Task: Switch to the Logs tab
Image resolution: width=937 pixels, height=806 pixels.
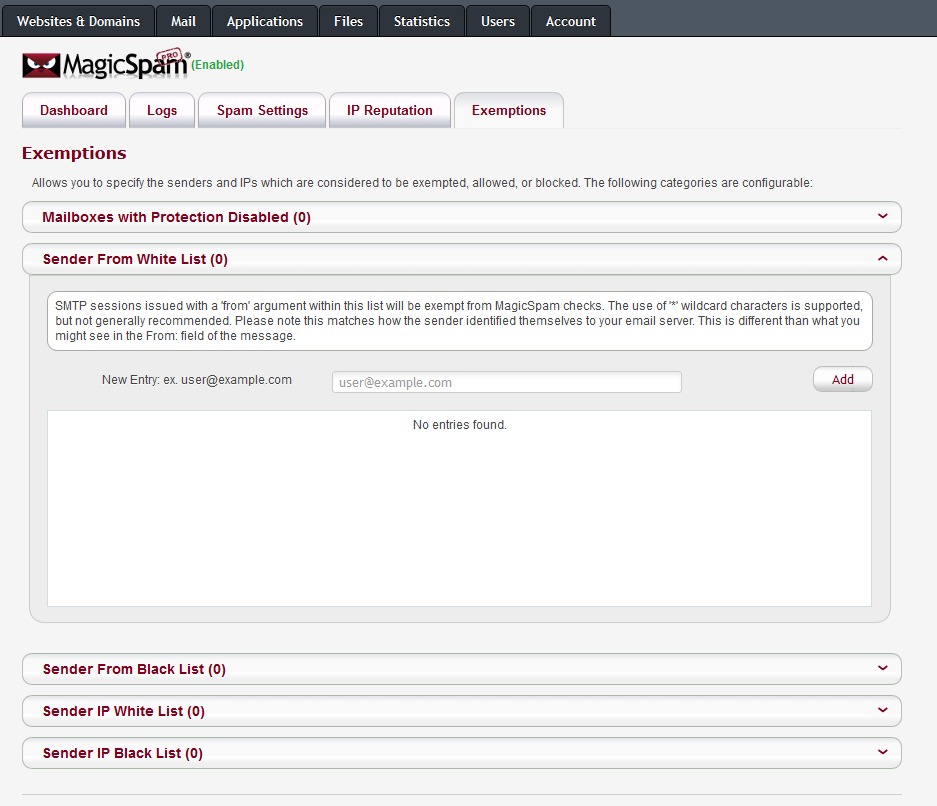Action: click(162, 111)
